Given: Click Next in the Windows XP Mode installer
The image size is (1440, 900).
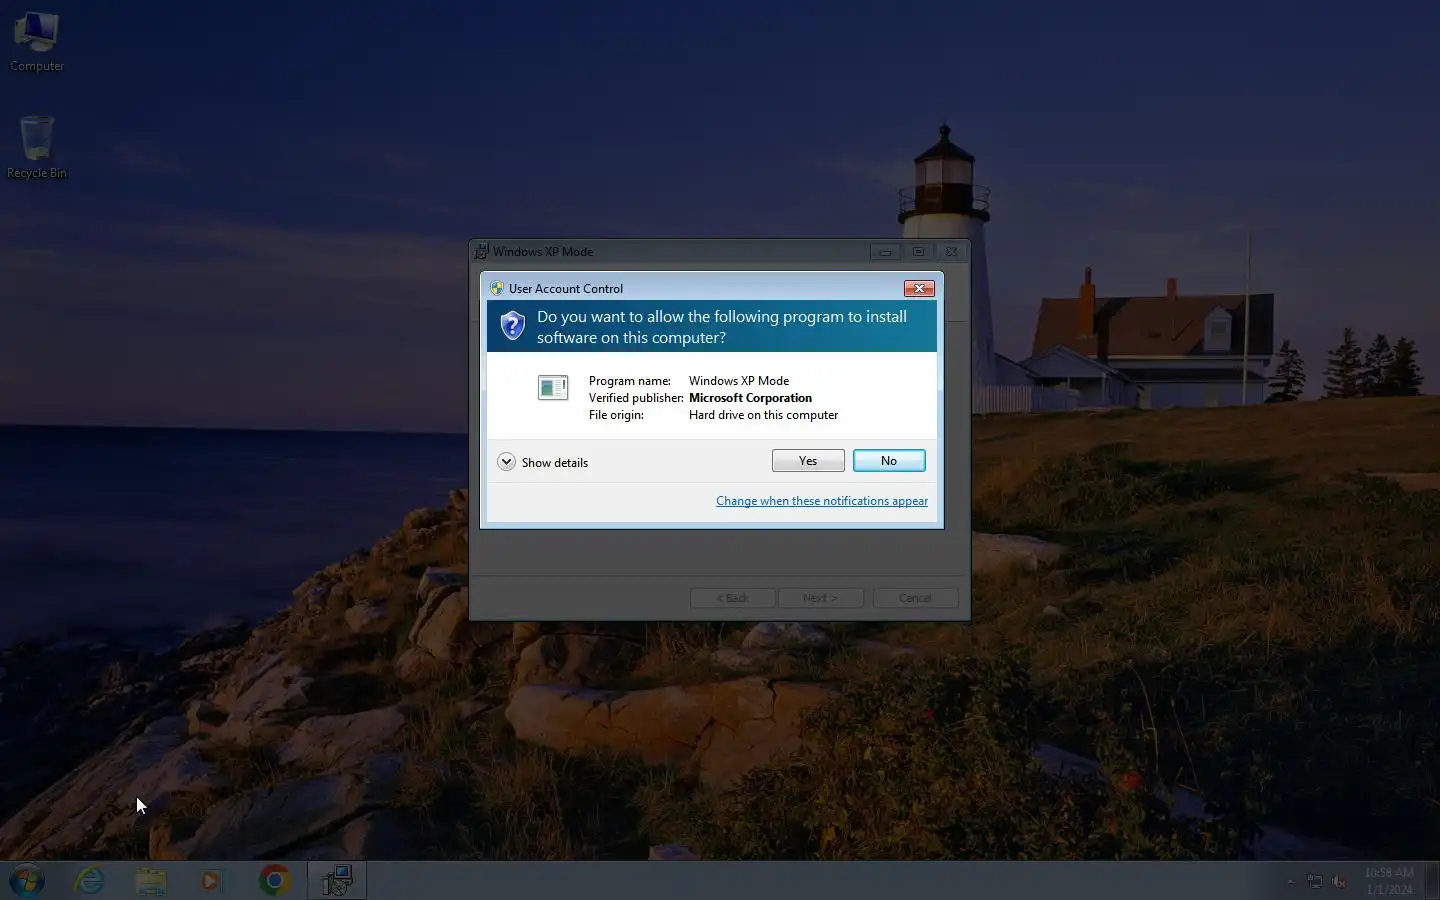Looking at the screenshot, I should tap(820, 598).
